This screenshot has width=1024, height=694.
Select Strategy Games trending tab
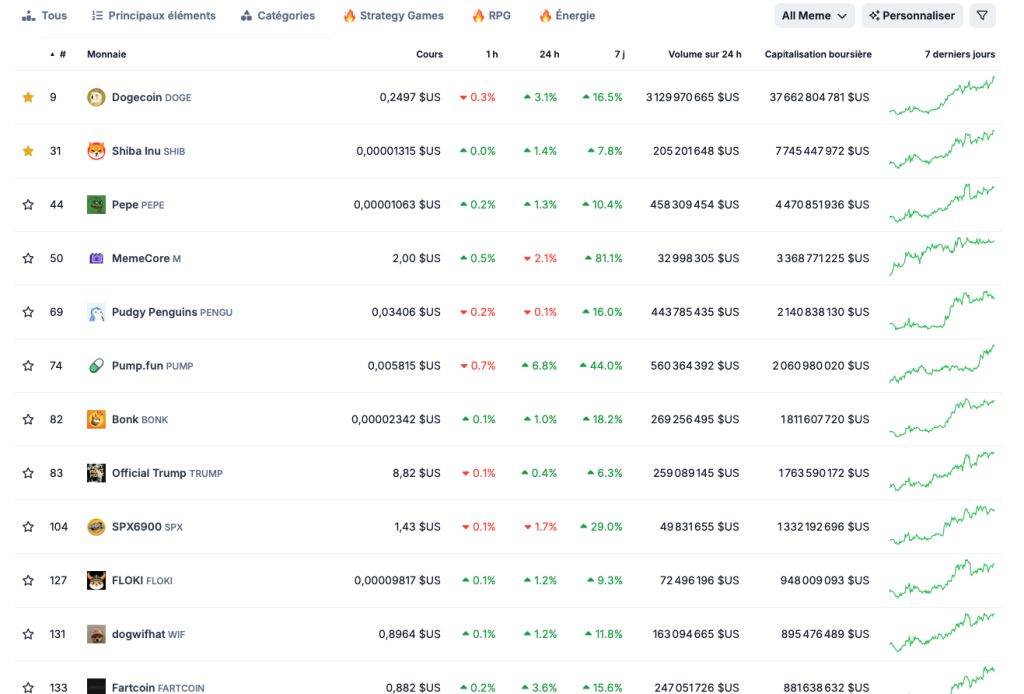393,16
